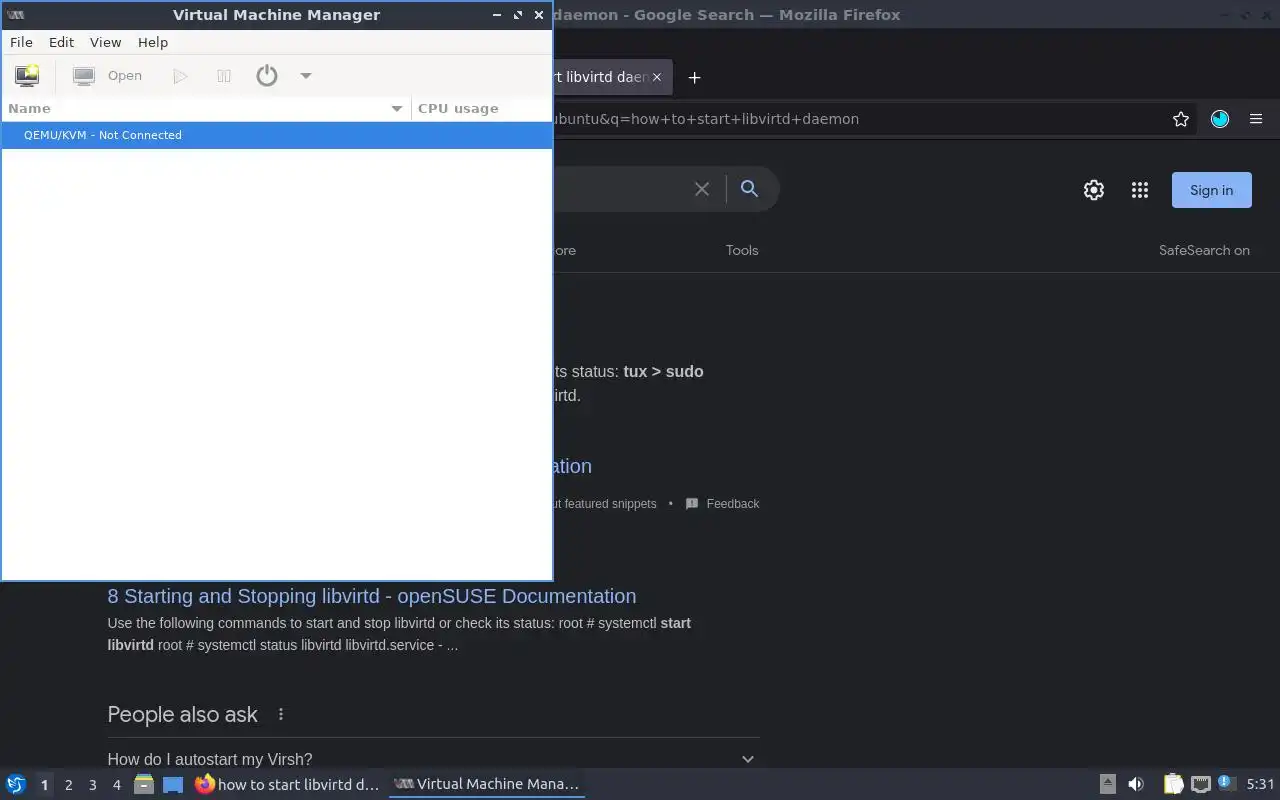
Task: Click the Run virtual machine play icon
Action: 180,75
